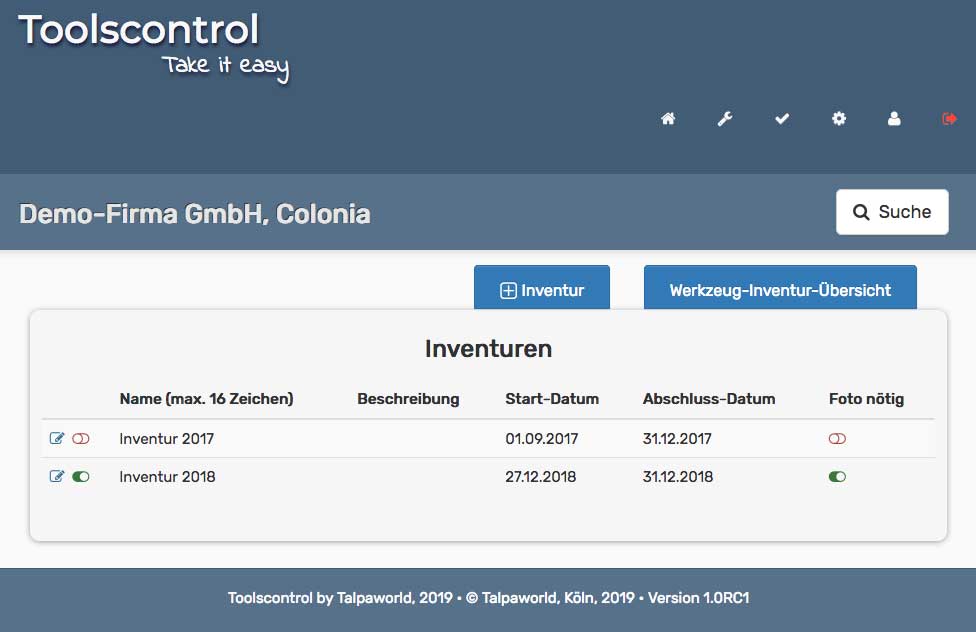Image resolution: width=976 pixels, height=632 pixels.
Task: Go to the home icon
Action: [668, 118]
